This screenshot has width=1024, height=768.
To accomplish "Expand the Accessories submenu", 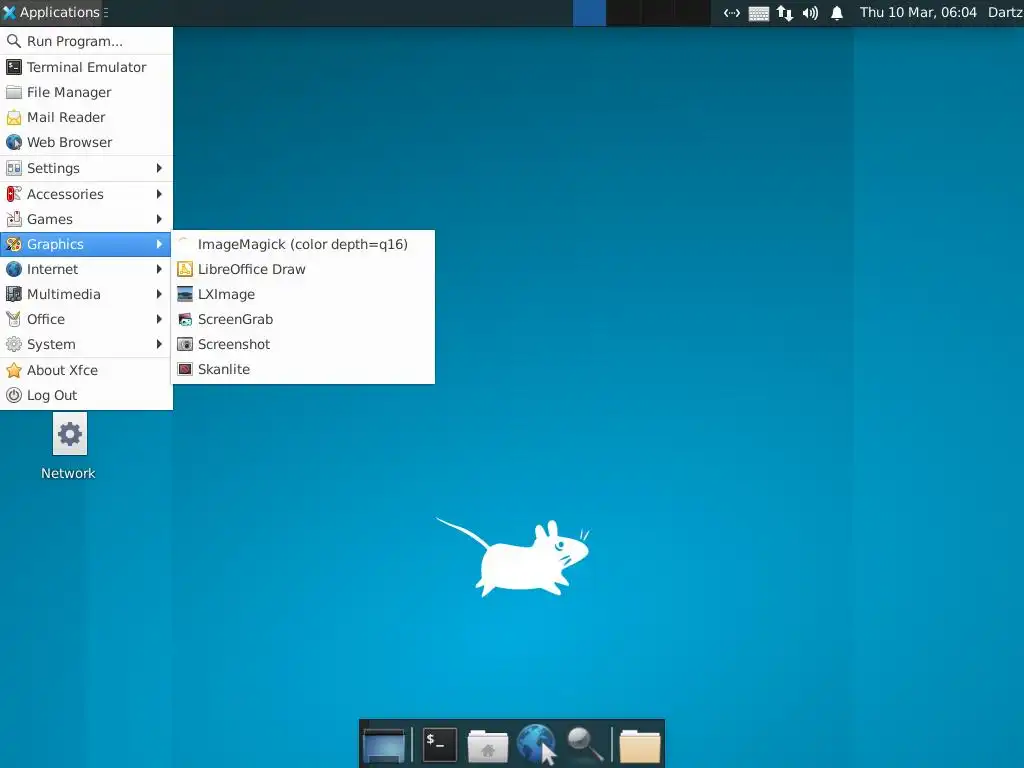I will tap(86, 194).
